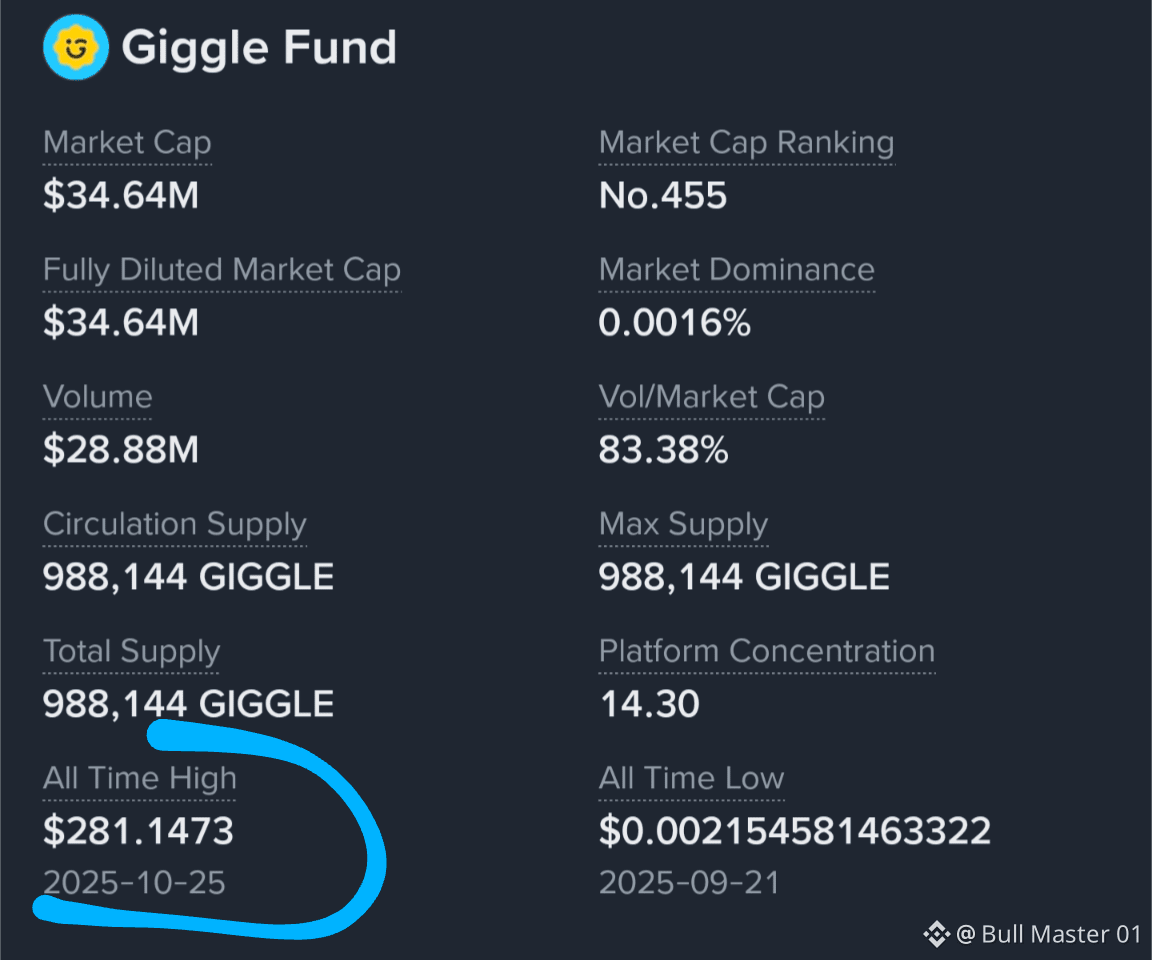Tap the Platform Concentration label
1152x960 pixels.
767,652
